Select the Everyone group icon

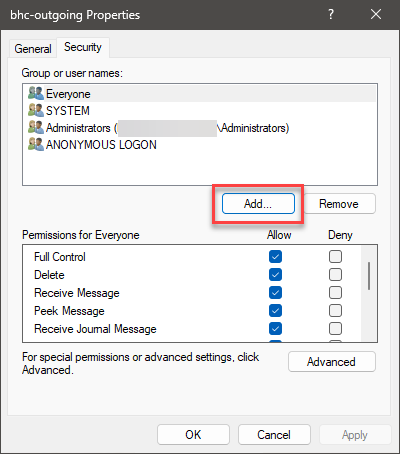coord(36,93)
